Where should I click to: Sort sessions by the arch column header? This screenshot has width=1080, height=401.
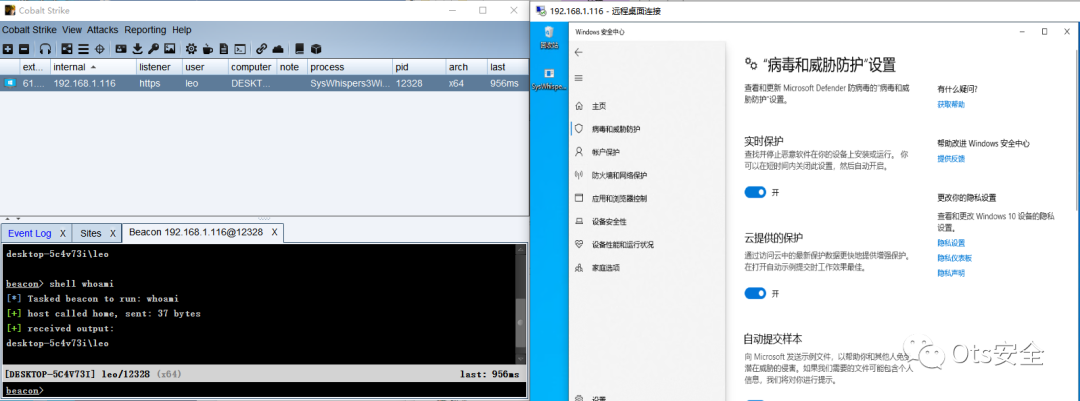click(x=466, y=67)
